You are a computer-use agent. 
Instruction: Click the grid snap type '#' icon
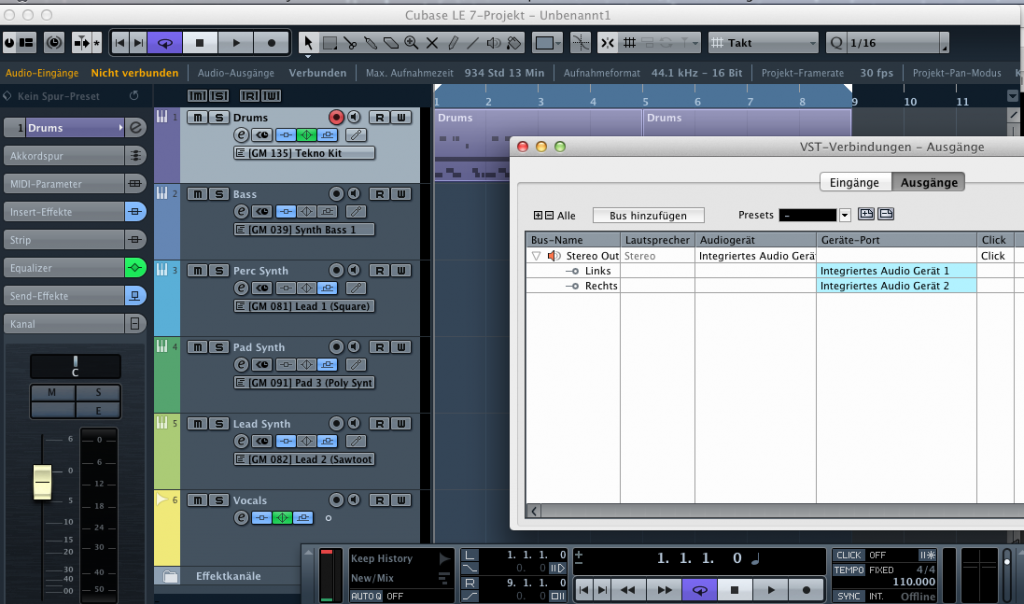coord(630,43)
